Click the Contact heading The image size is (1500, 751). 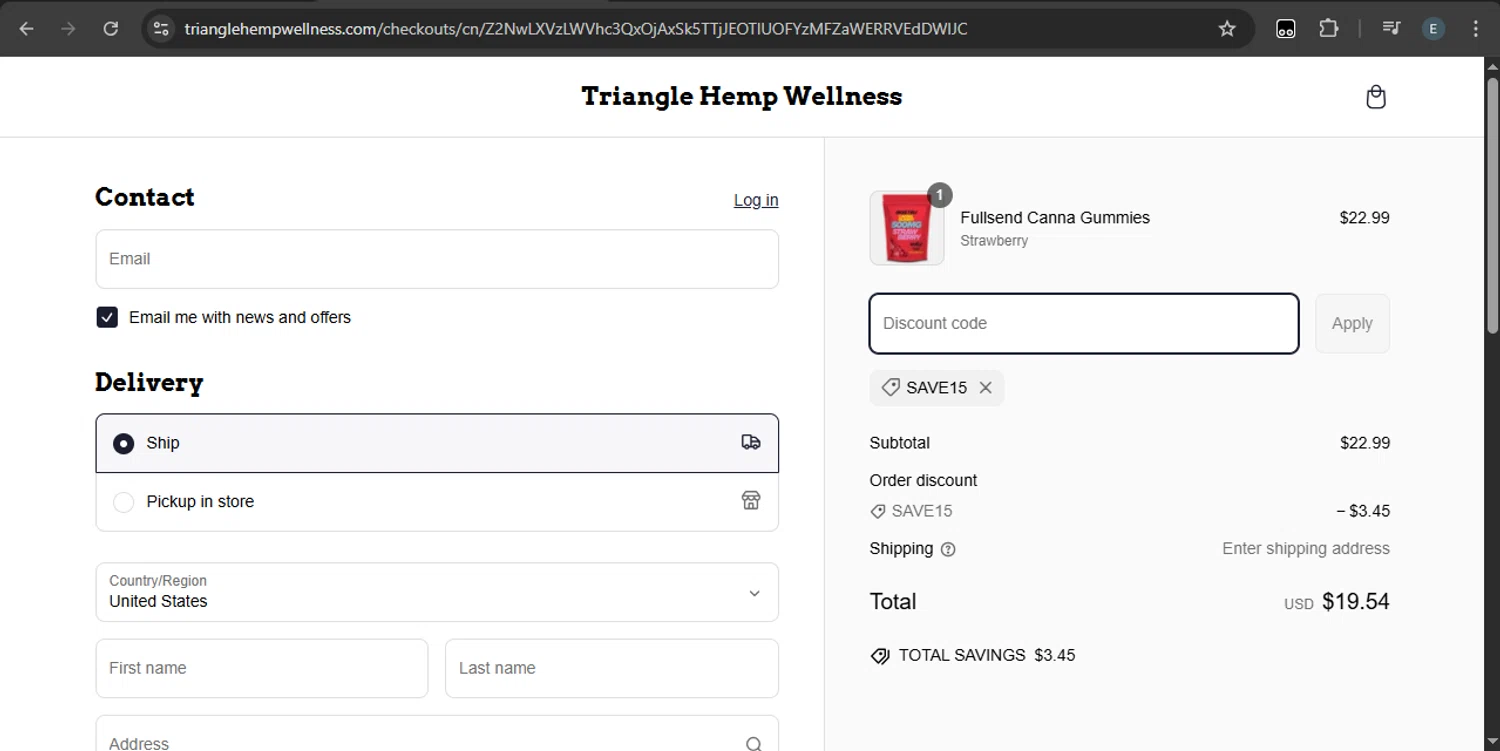coord(145,197)
